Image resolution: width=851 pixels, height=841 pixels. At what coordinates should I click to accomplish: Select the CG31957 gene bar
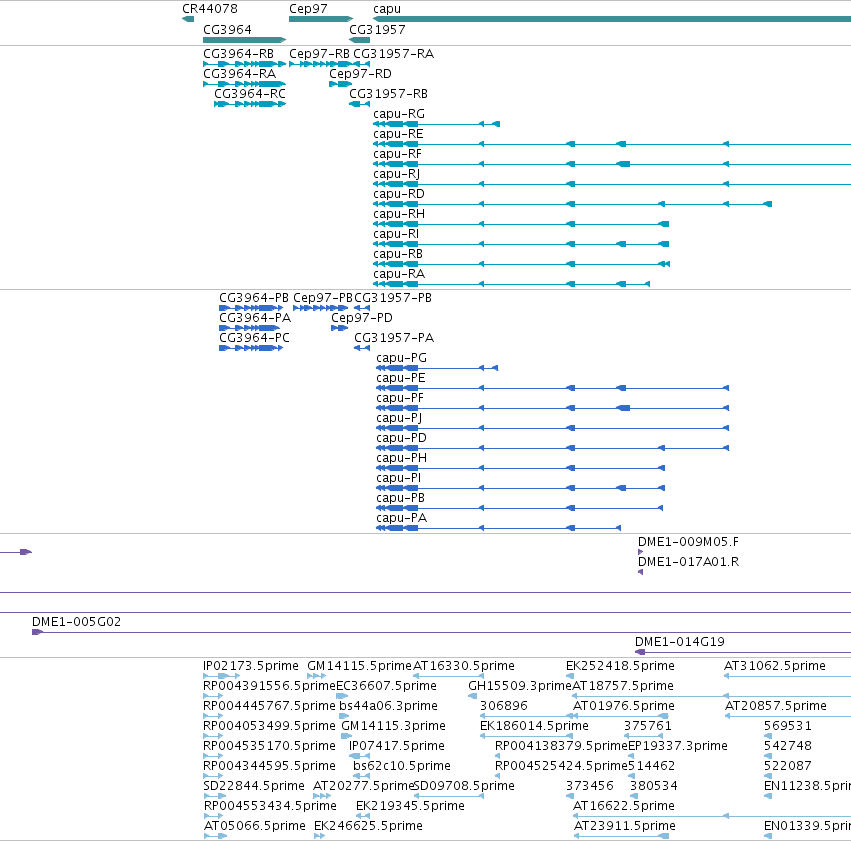[x=359, y=40]
